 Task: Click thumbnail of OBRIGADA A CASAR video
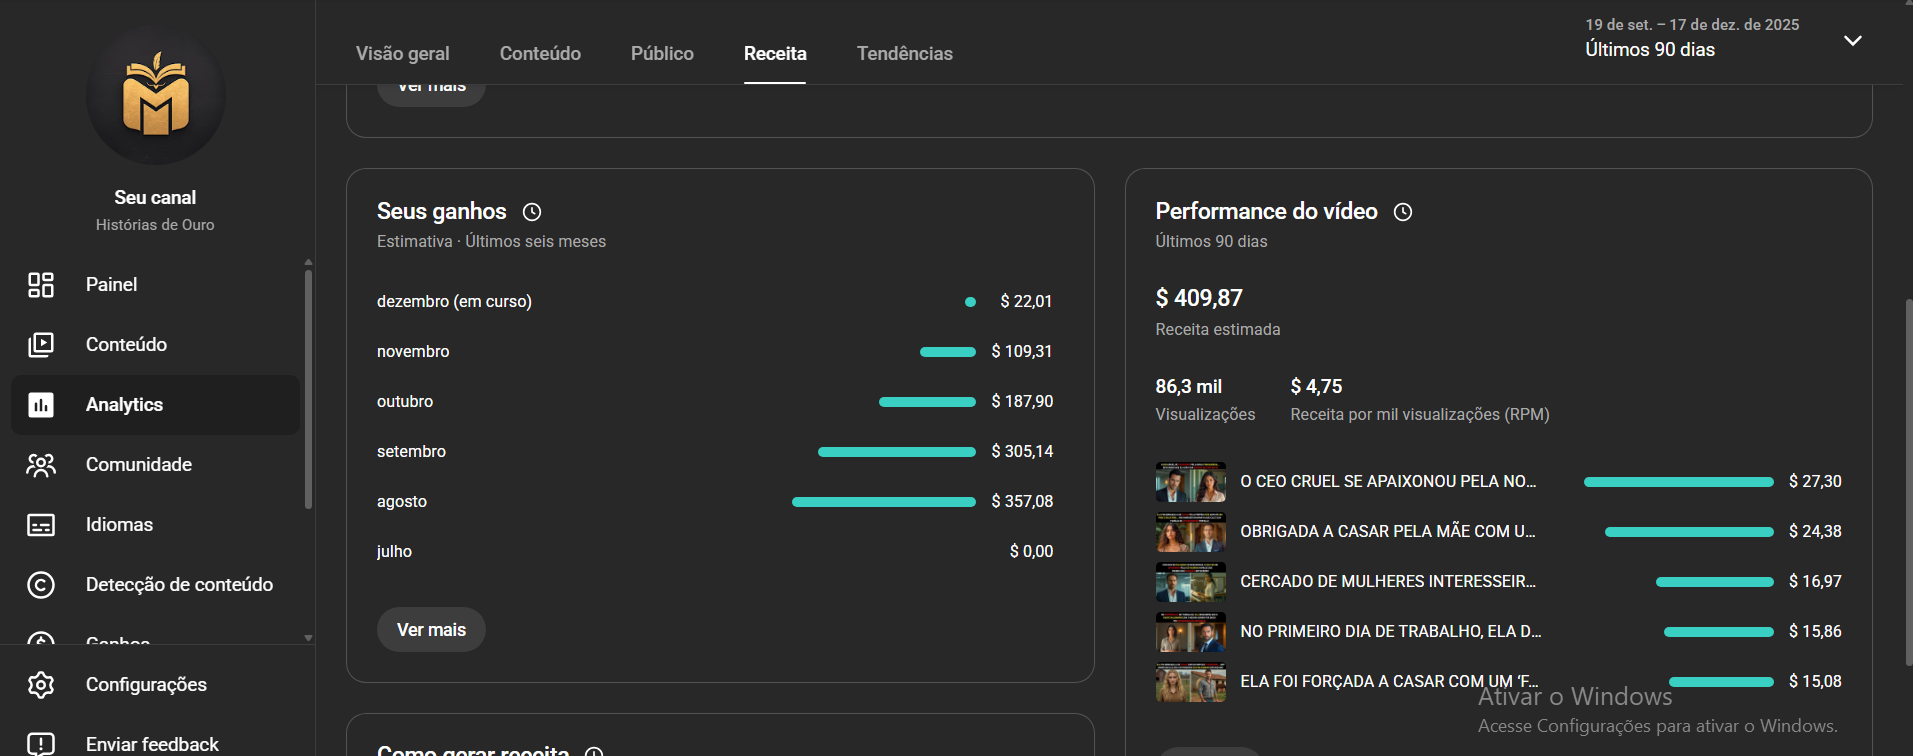click(x=1190, y=532)
